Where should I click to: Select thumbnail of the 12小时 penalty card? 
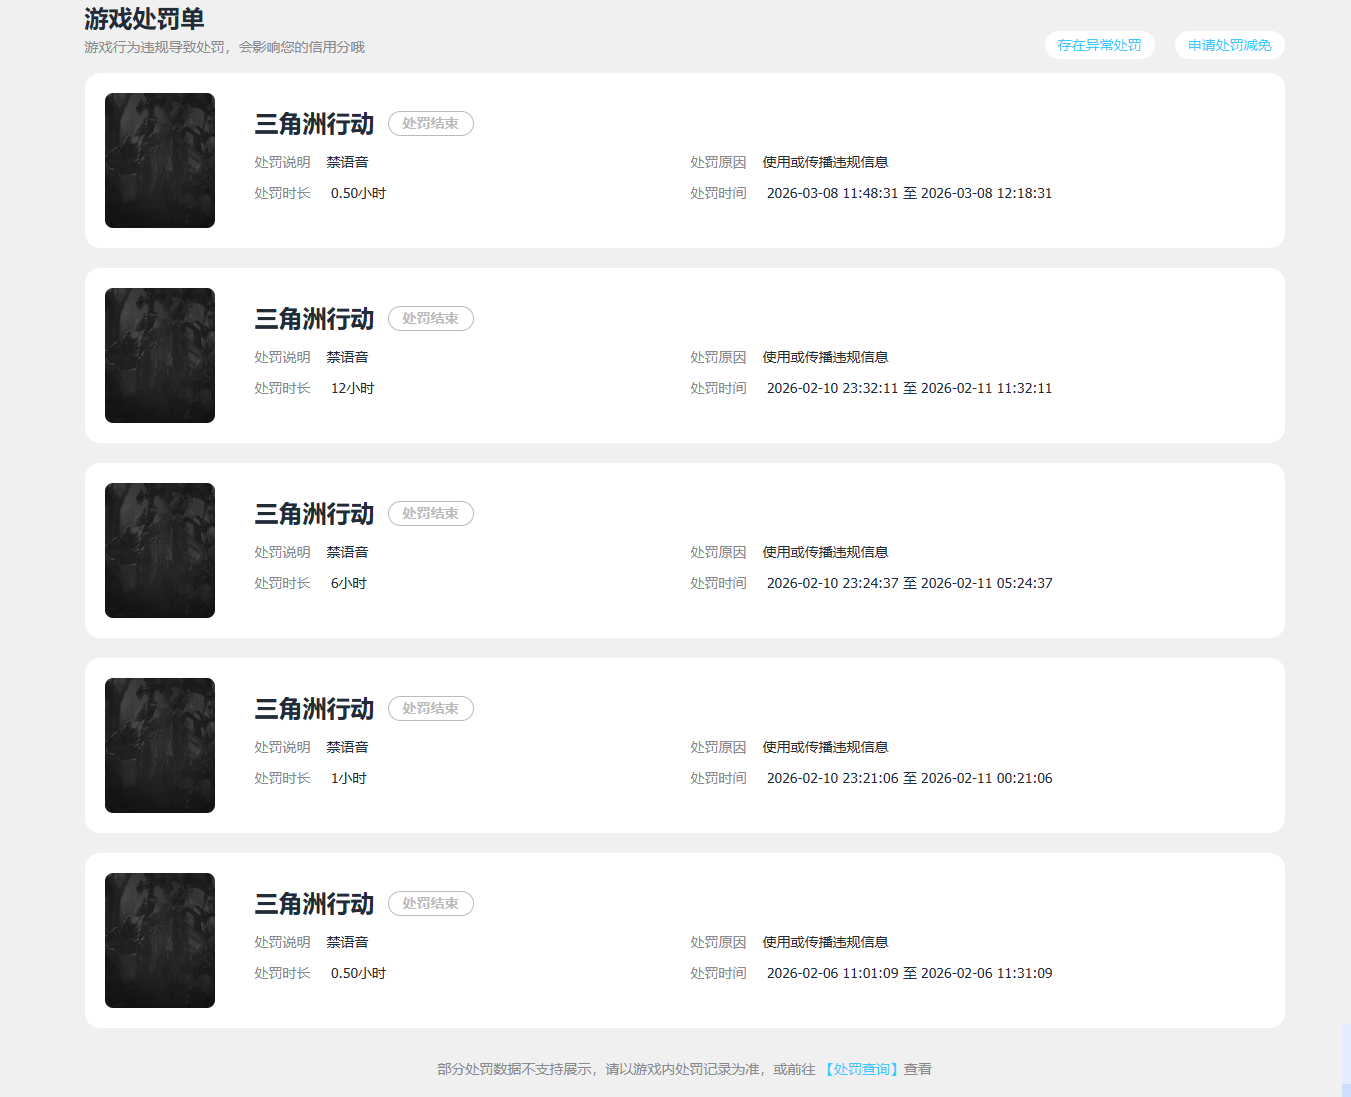point(160,355)
